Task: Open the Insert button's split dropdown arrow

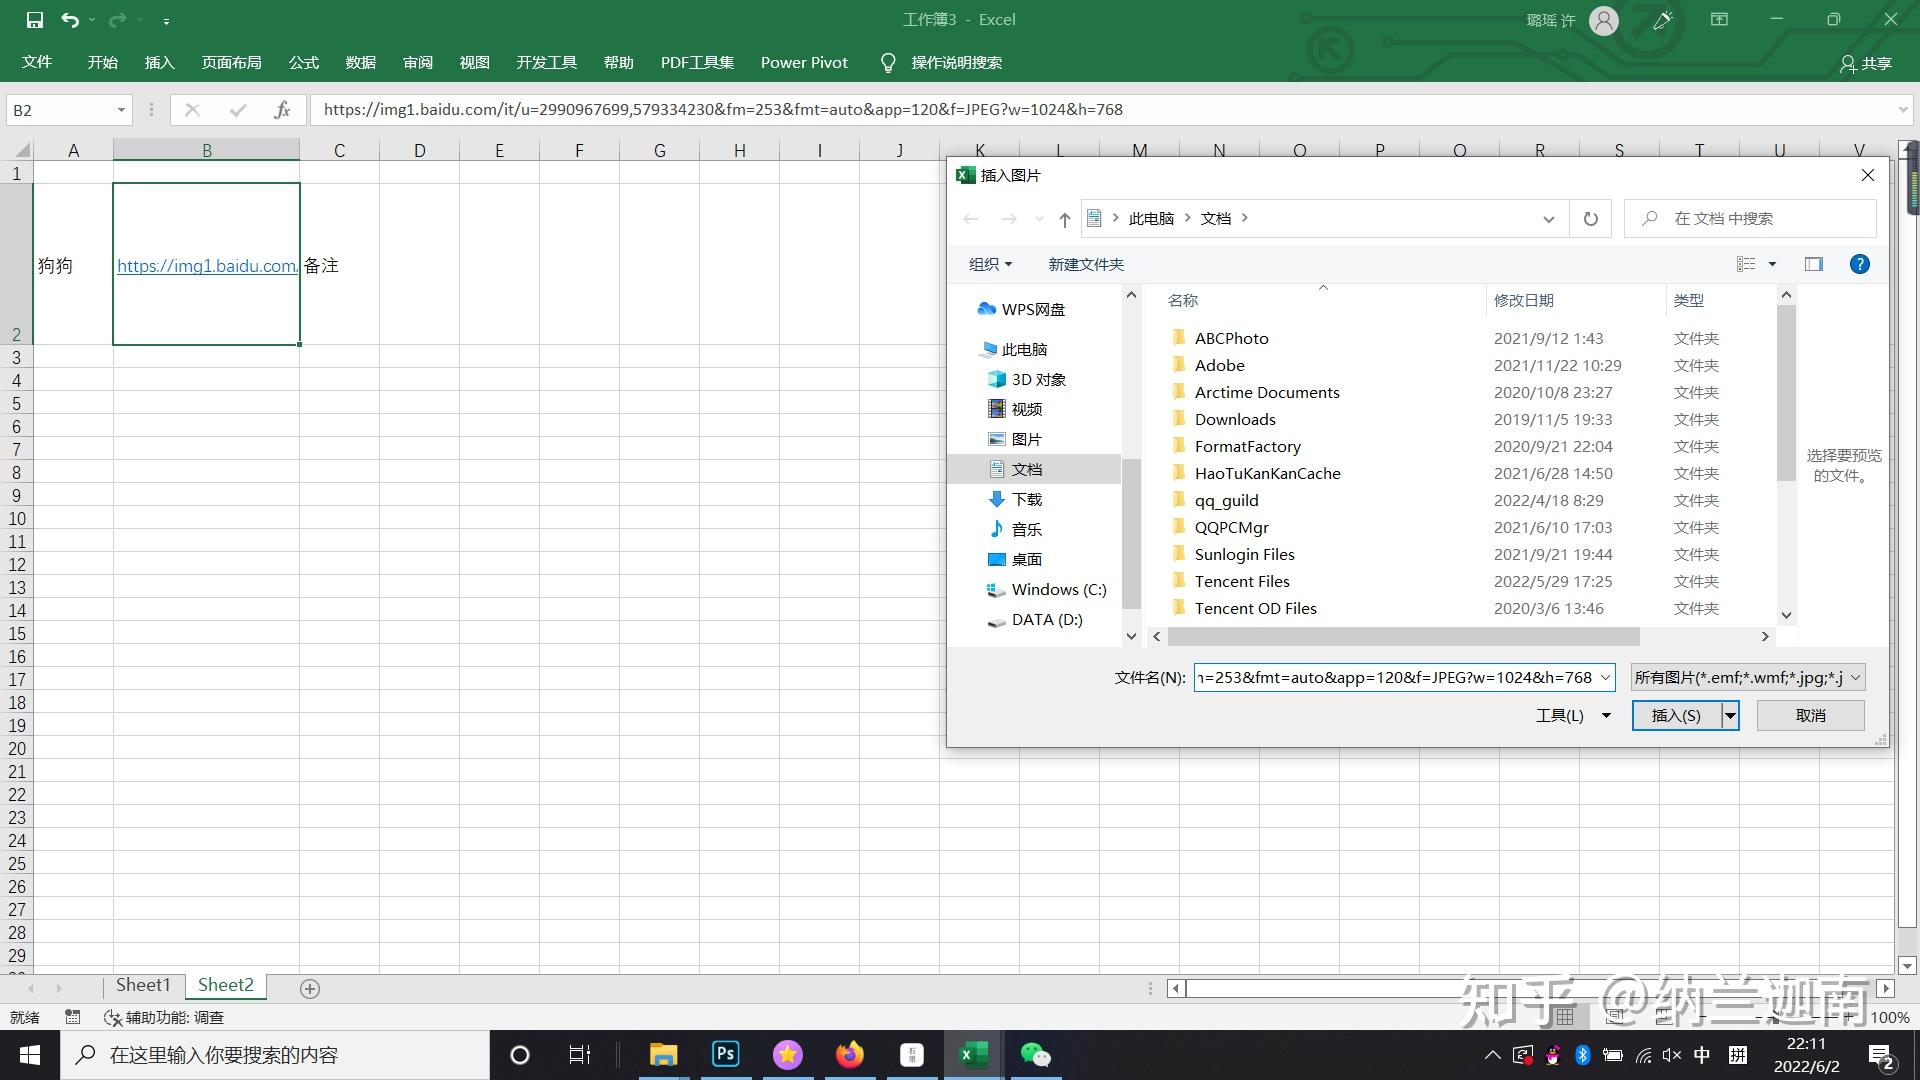Action: [1730, 715]
